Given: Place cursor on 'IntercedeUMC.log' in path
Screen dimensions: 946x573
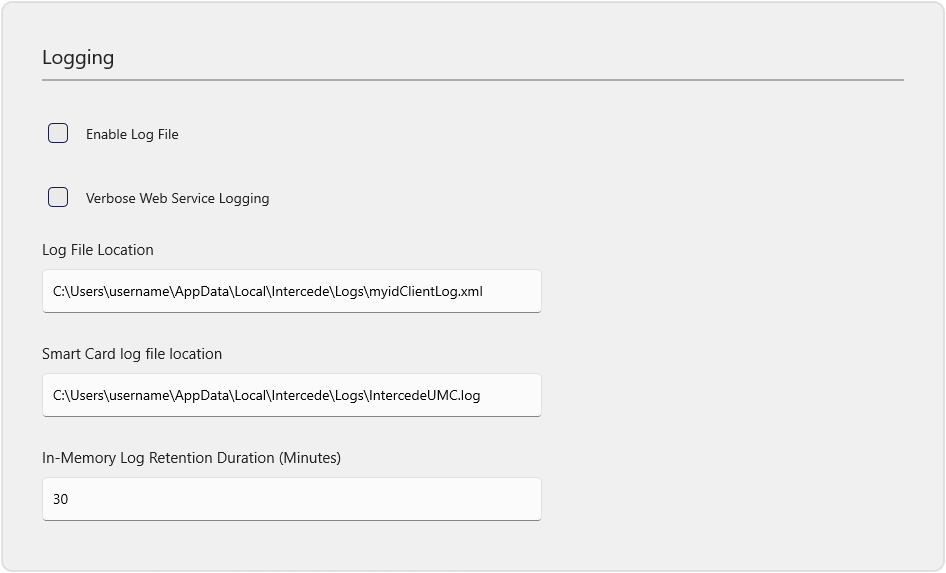Looking at the screenshot, I should tap(425, 395).
